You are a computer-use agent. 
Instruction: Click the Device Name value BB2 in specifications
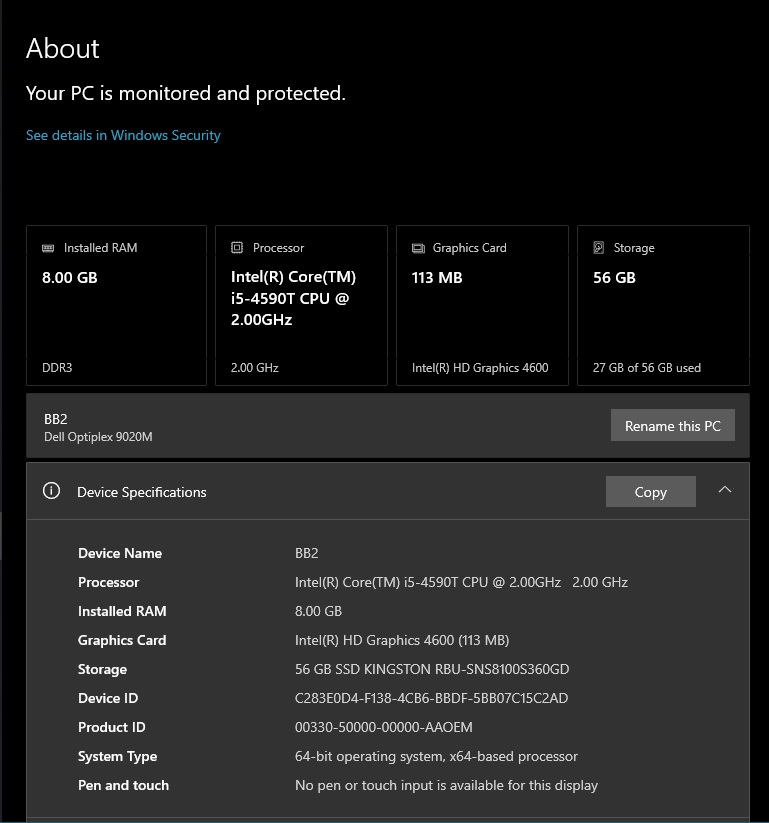[x=307, y=553]
